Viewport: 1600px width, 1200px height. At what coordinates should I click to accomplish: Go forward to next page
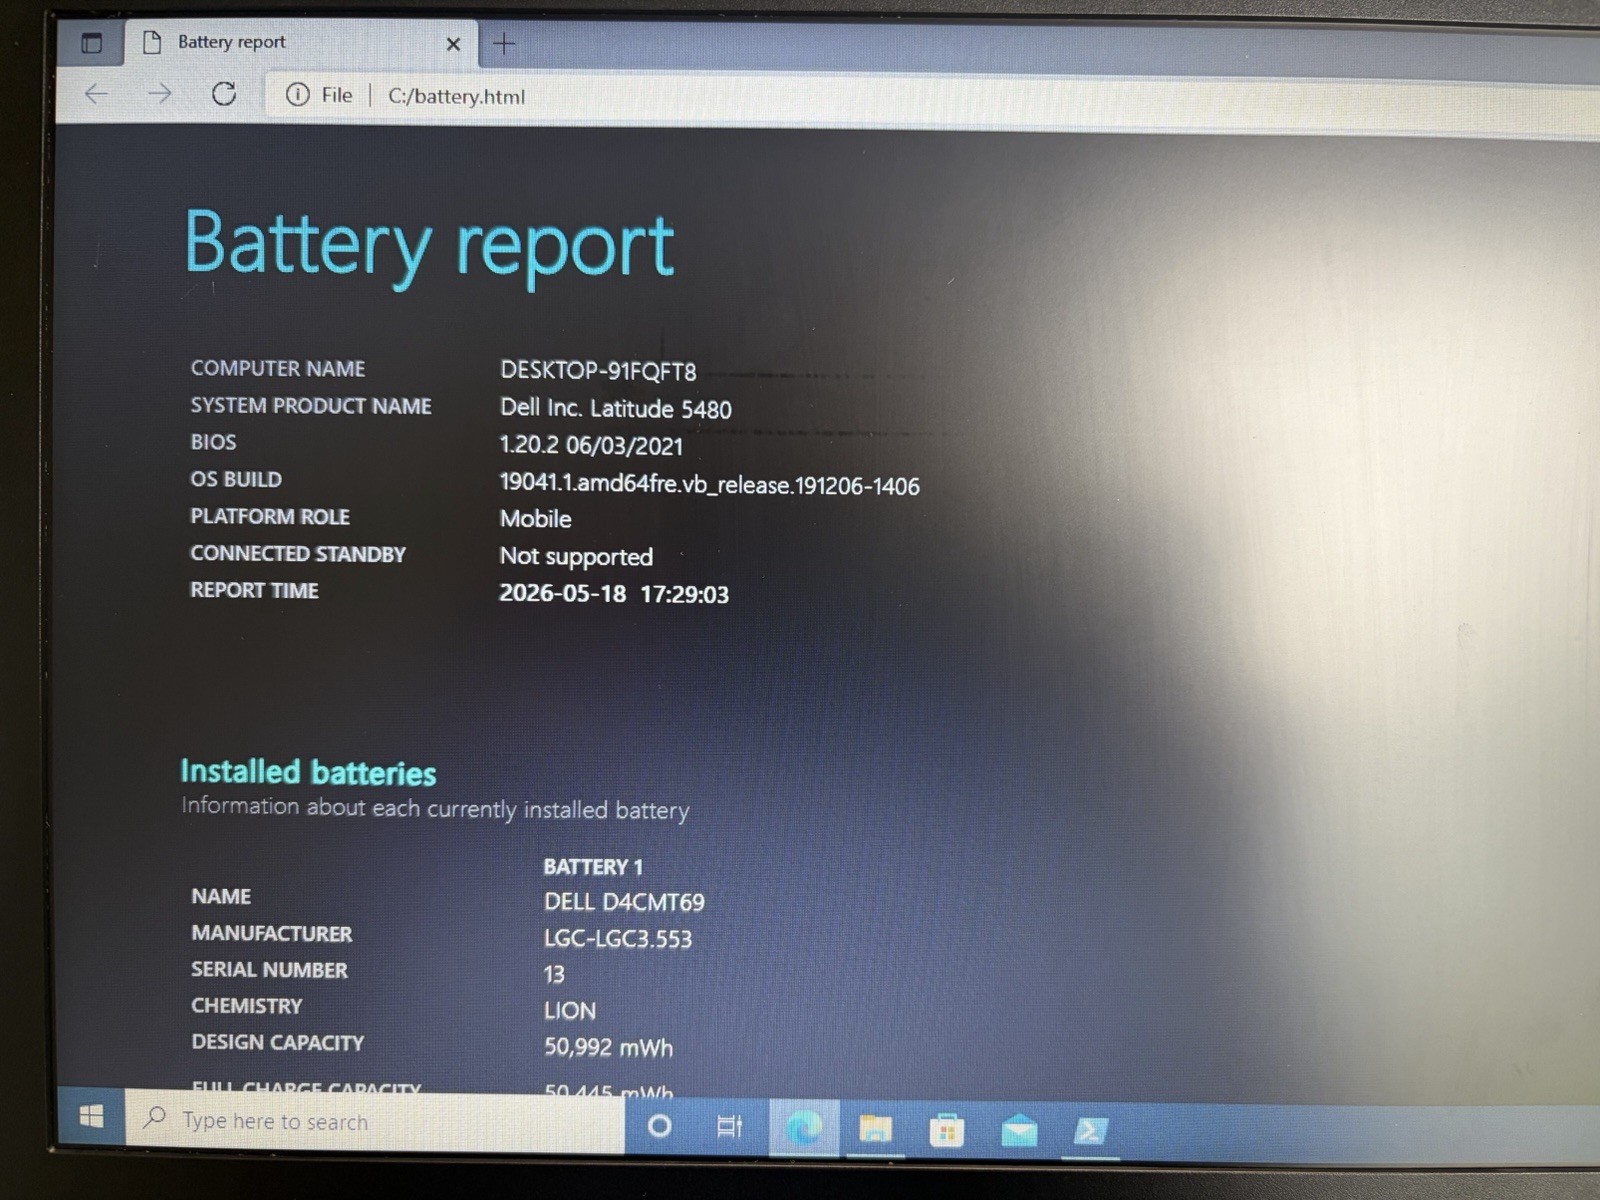[x=160, y=94]
